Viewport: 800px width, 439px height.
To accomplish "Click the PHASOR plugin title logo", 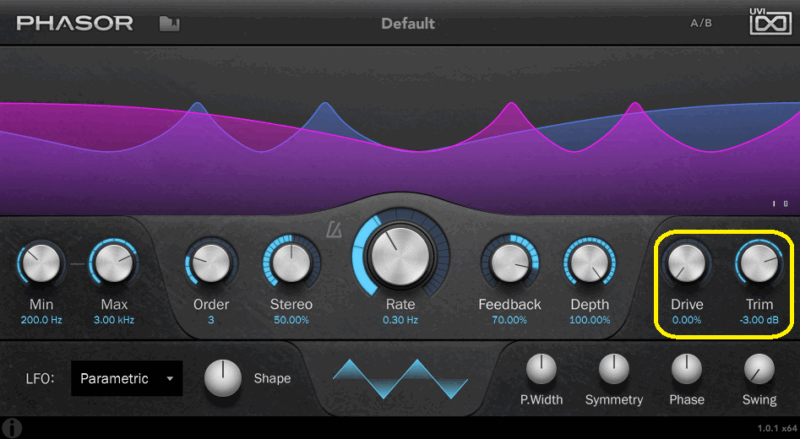I will [x=74, y=23].
